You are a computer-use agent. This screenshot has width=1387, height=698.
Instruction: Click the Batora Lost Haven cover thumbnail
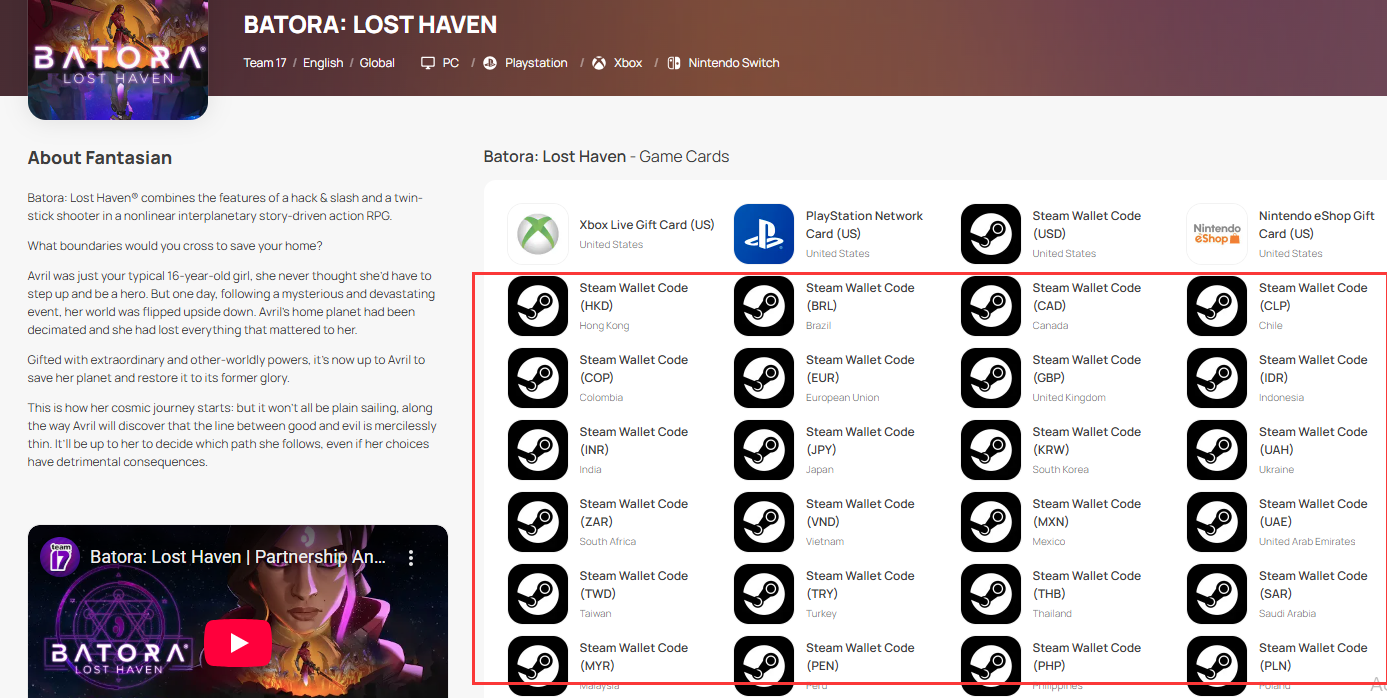(118, 60)
